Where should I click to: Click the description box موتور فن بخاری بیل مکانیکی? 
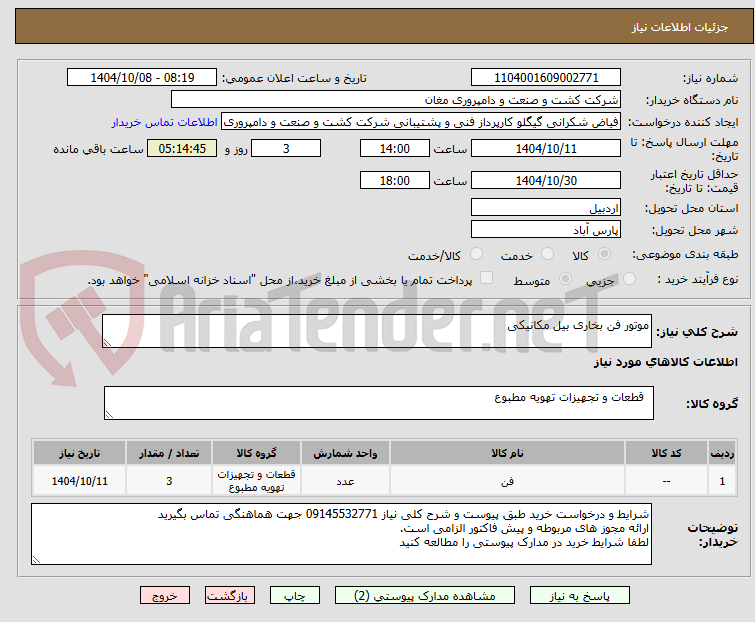pos(377,331)
